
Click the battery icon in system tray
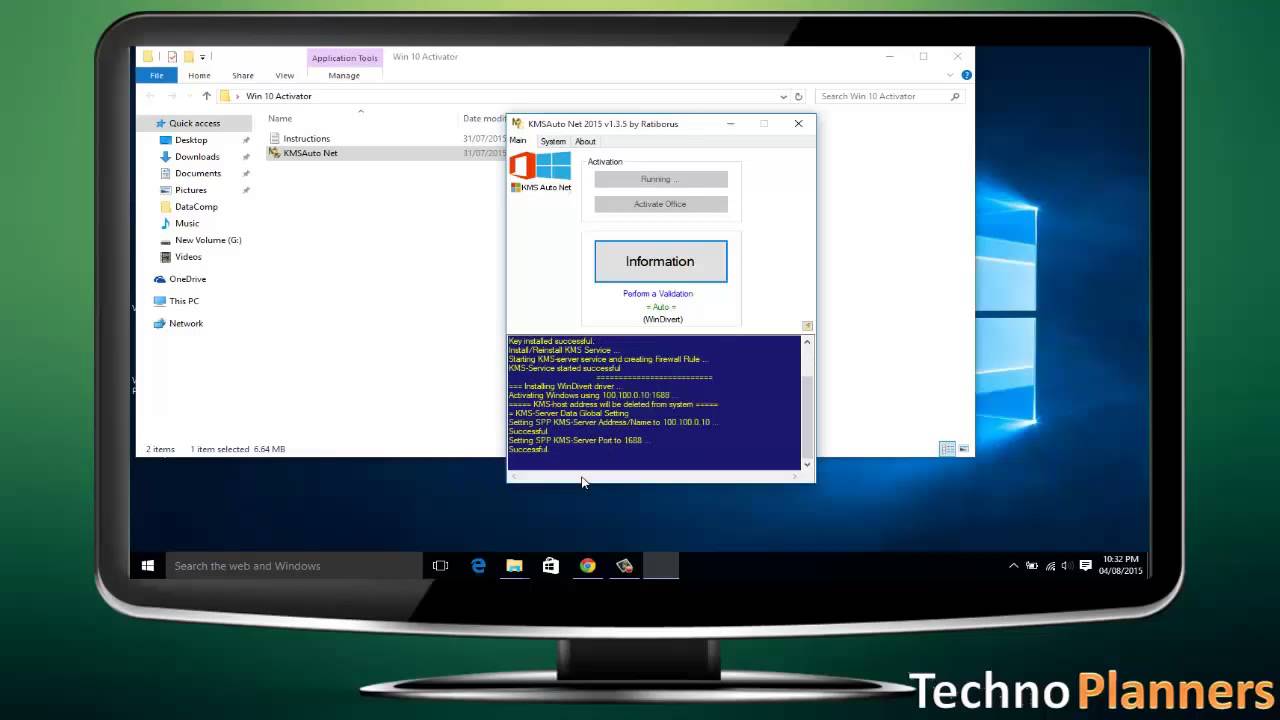(1031, 566)
